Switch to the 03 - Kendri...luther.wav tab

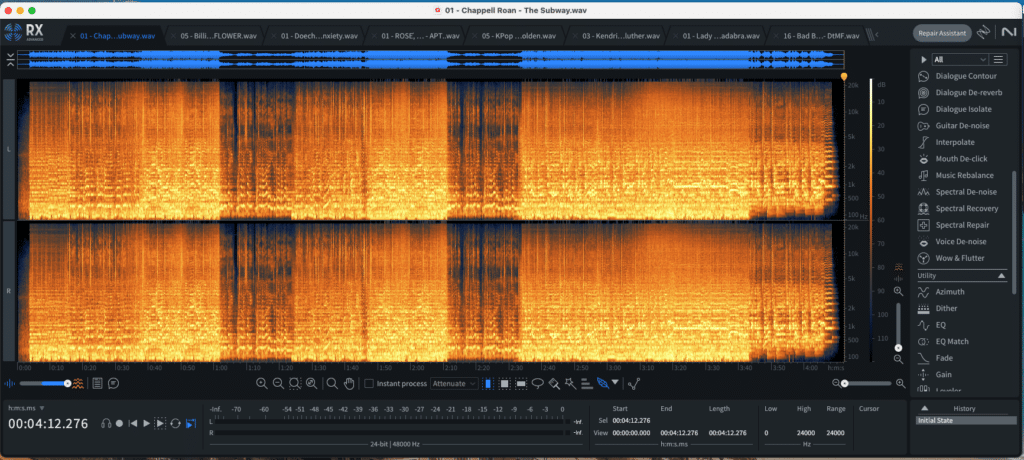[x=615, y=35]
